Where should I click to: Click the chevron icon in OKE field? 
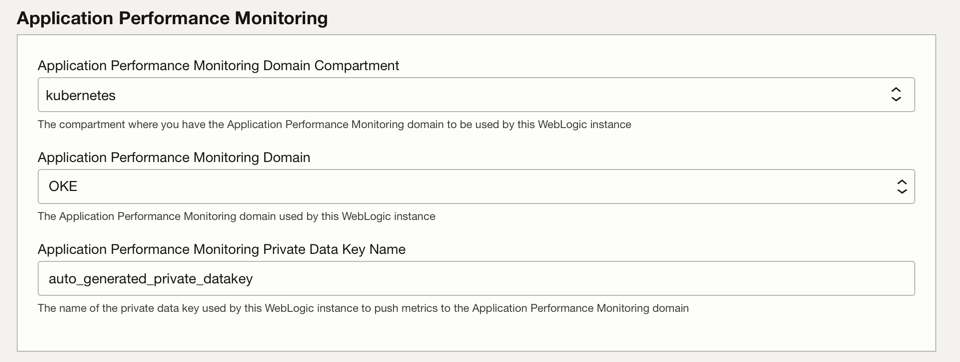(902, 186)
